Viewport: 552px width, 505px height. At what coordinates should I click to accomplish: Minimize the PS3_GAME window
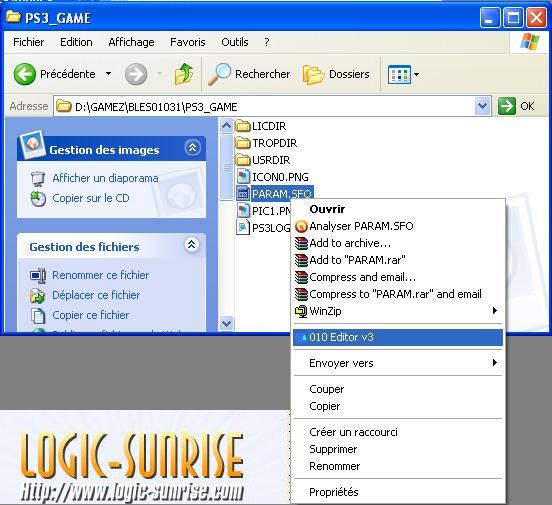pyautogui.click(x=490, y=18)
